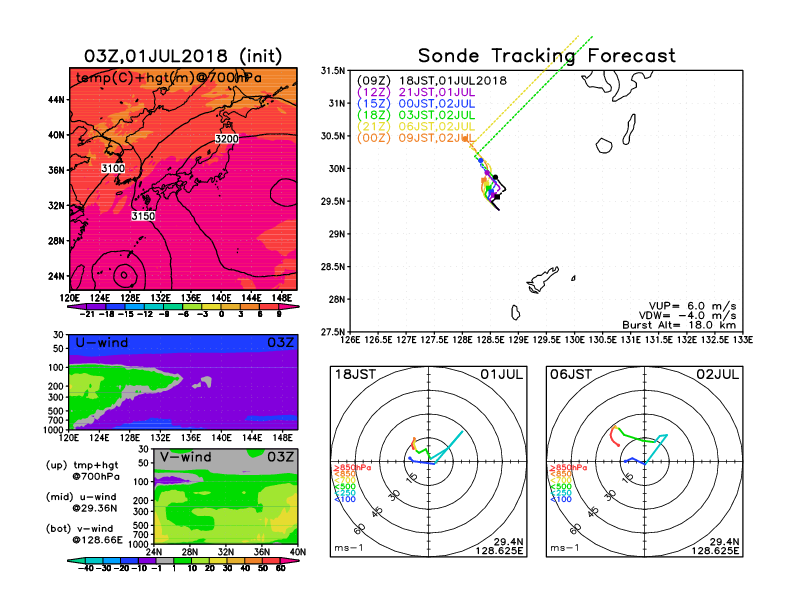Select legend entry "(15Z) 00JST,02JUL"
Image resolution: width=792 pixels, height=612 pixels.
pyautogui.click(x=416, y=104)
